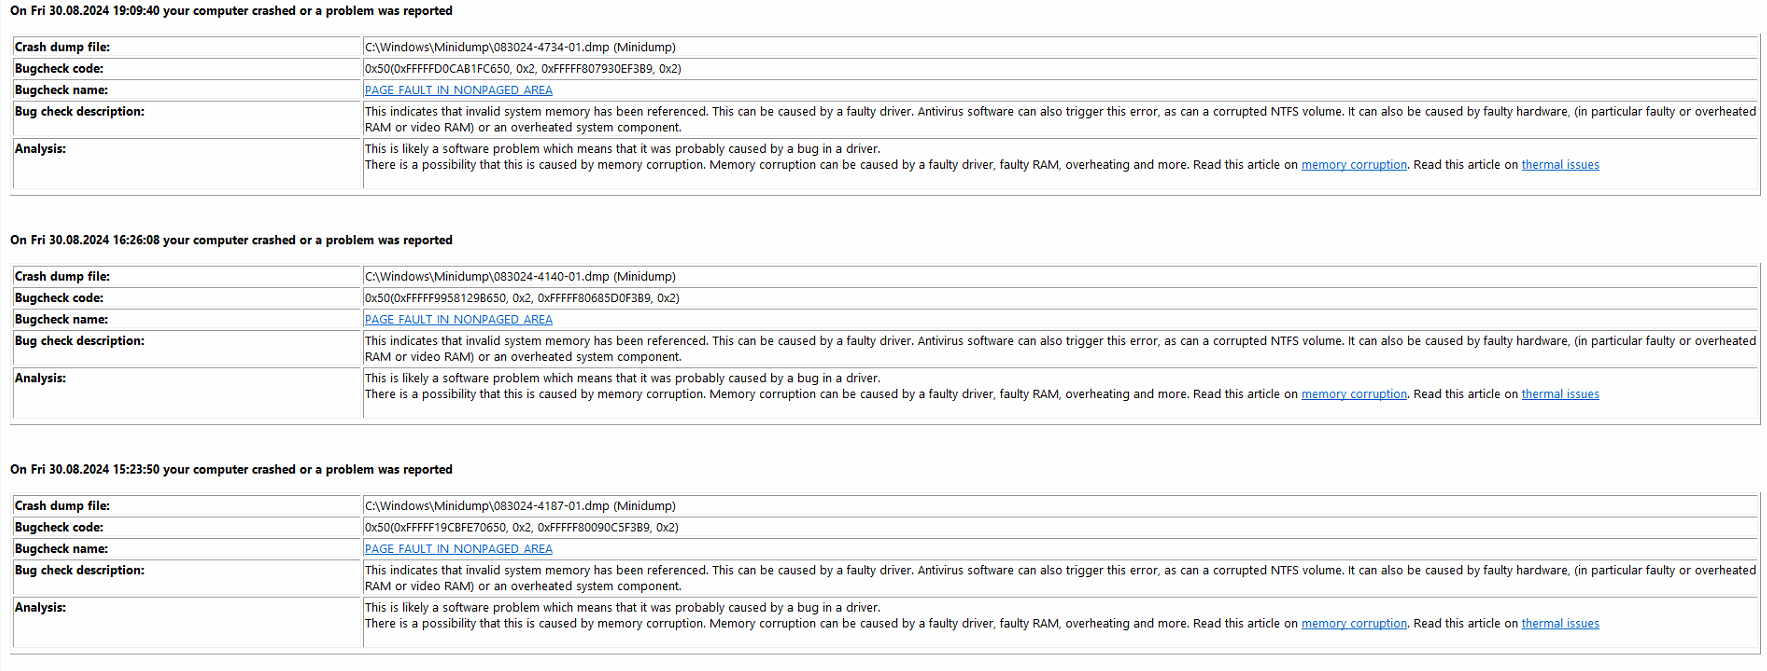This screenshot has height=671, width=1767.
Task: Click bugcheck code 0x50 with 0xFFFFF9958129B650
Action: (x=522, y=298)
